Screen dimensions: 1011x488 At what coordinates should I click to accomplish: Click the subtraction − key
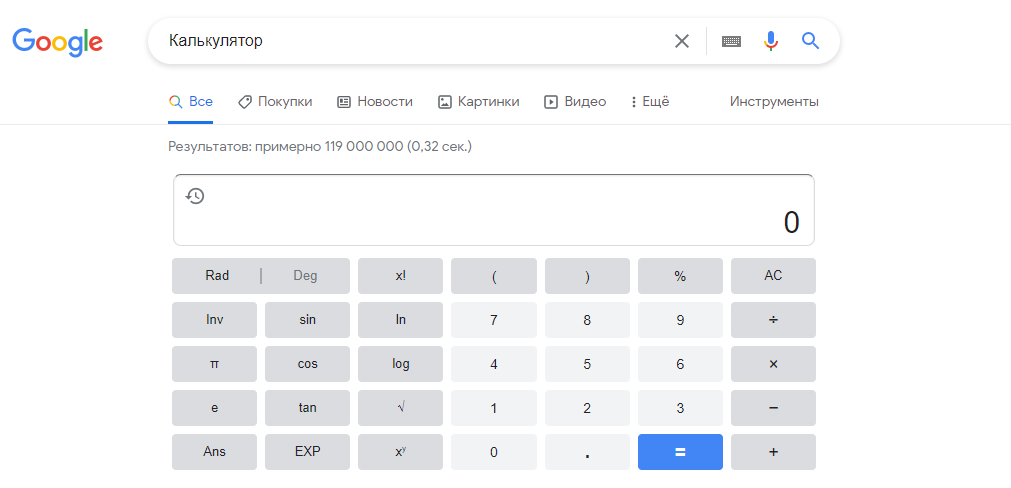[773, 408]
